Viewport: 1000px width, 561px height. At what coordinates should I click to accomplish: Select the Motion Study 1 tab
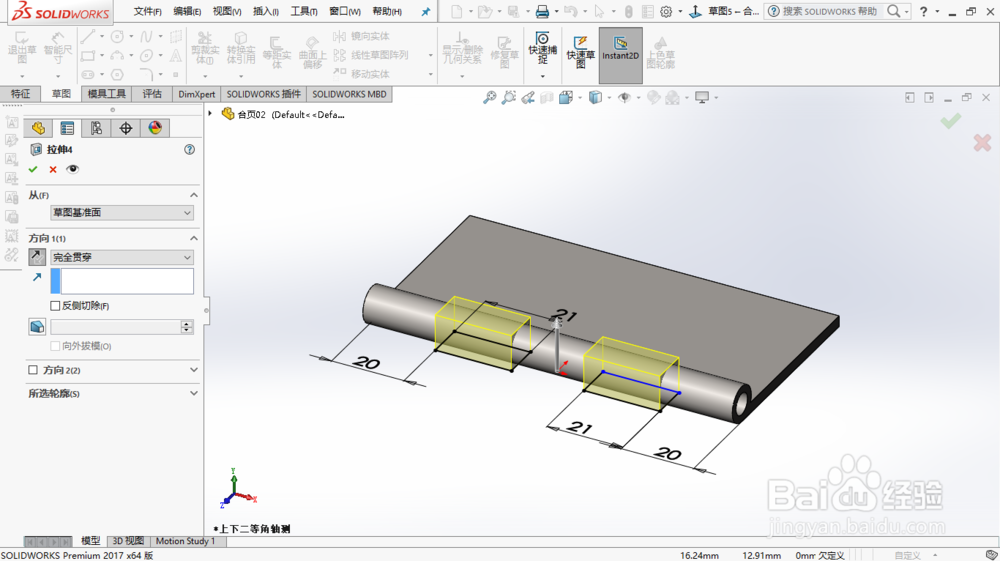tap(186, 541)
